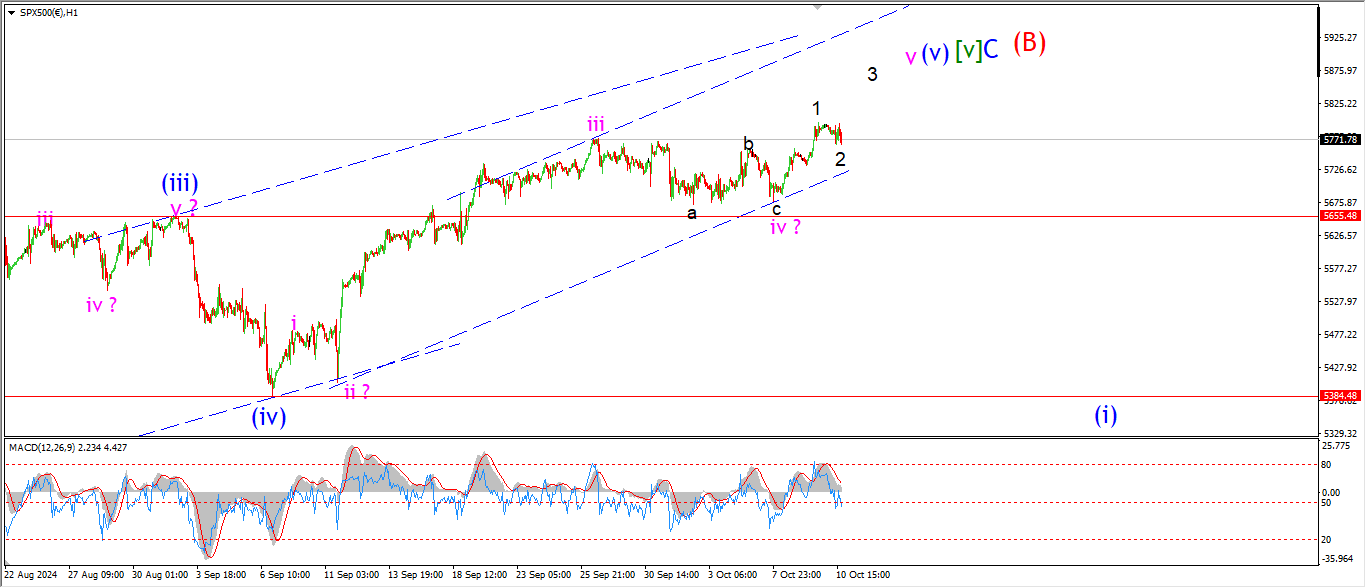
Task: Select the blue (iii) wave label
Action: tap(180, 183)
